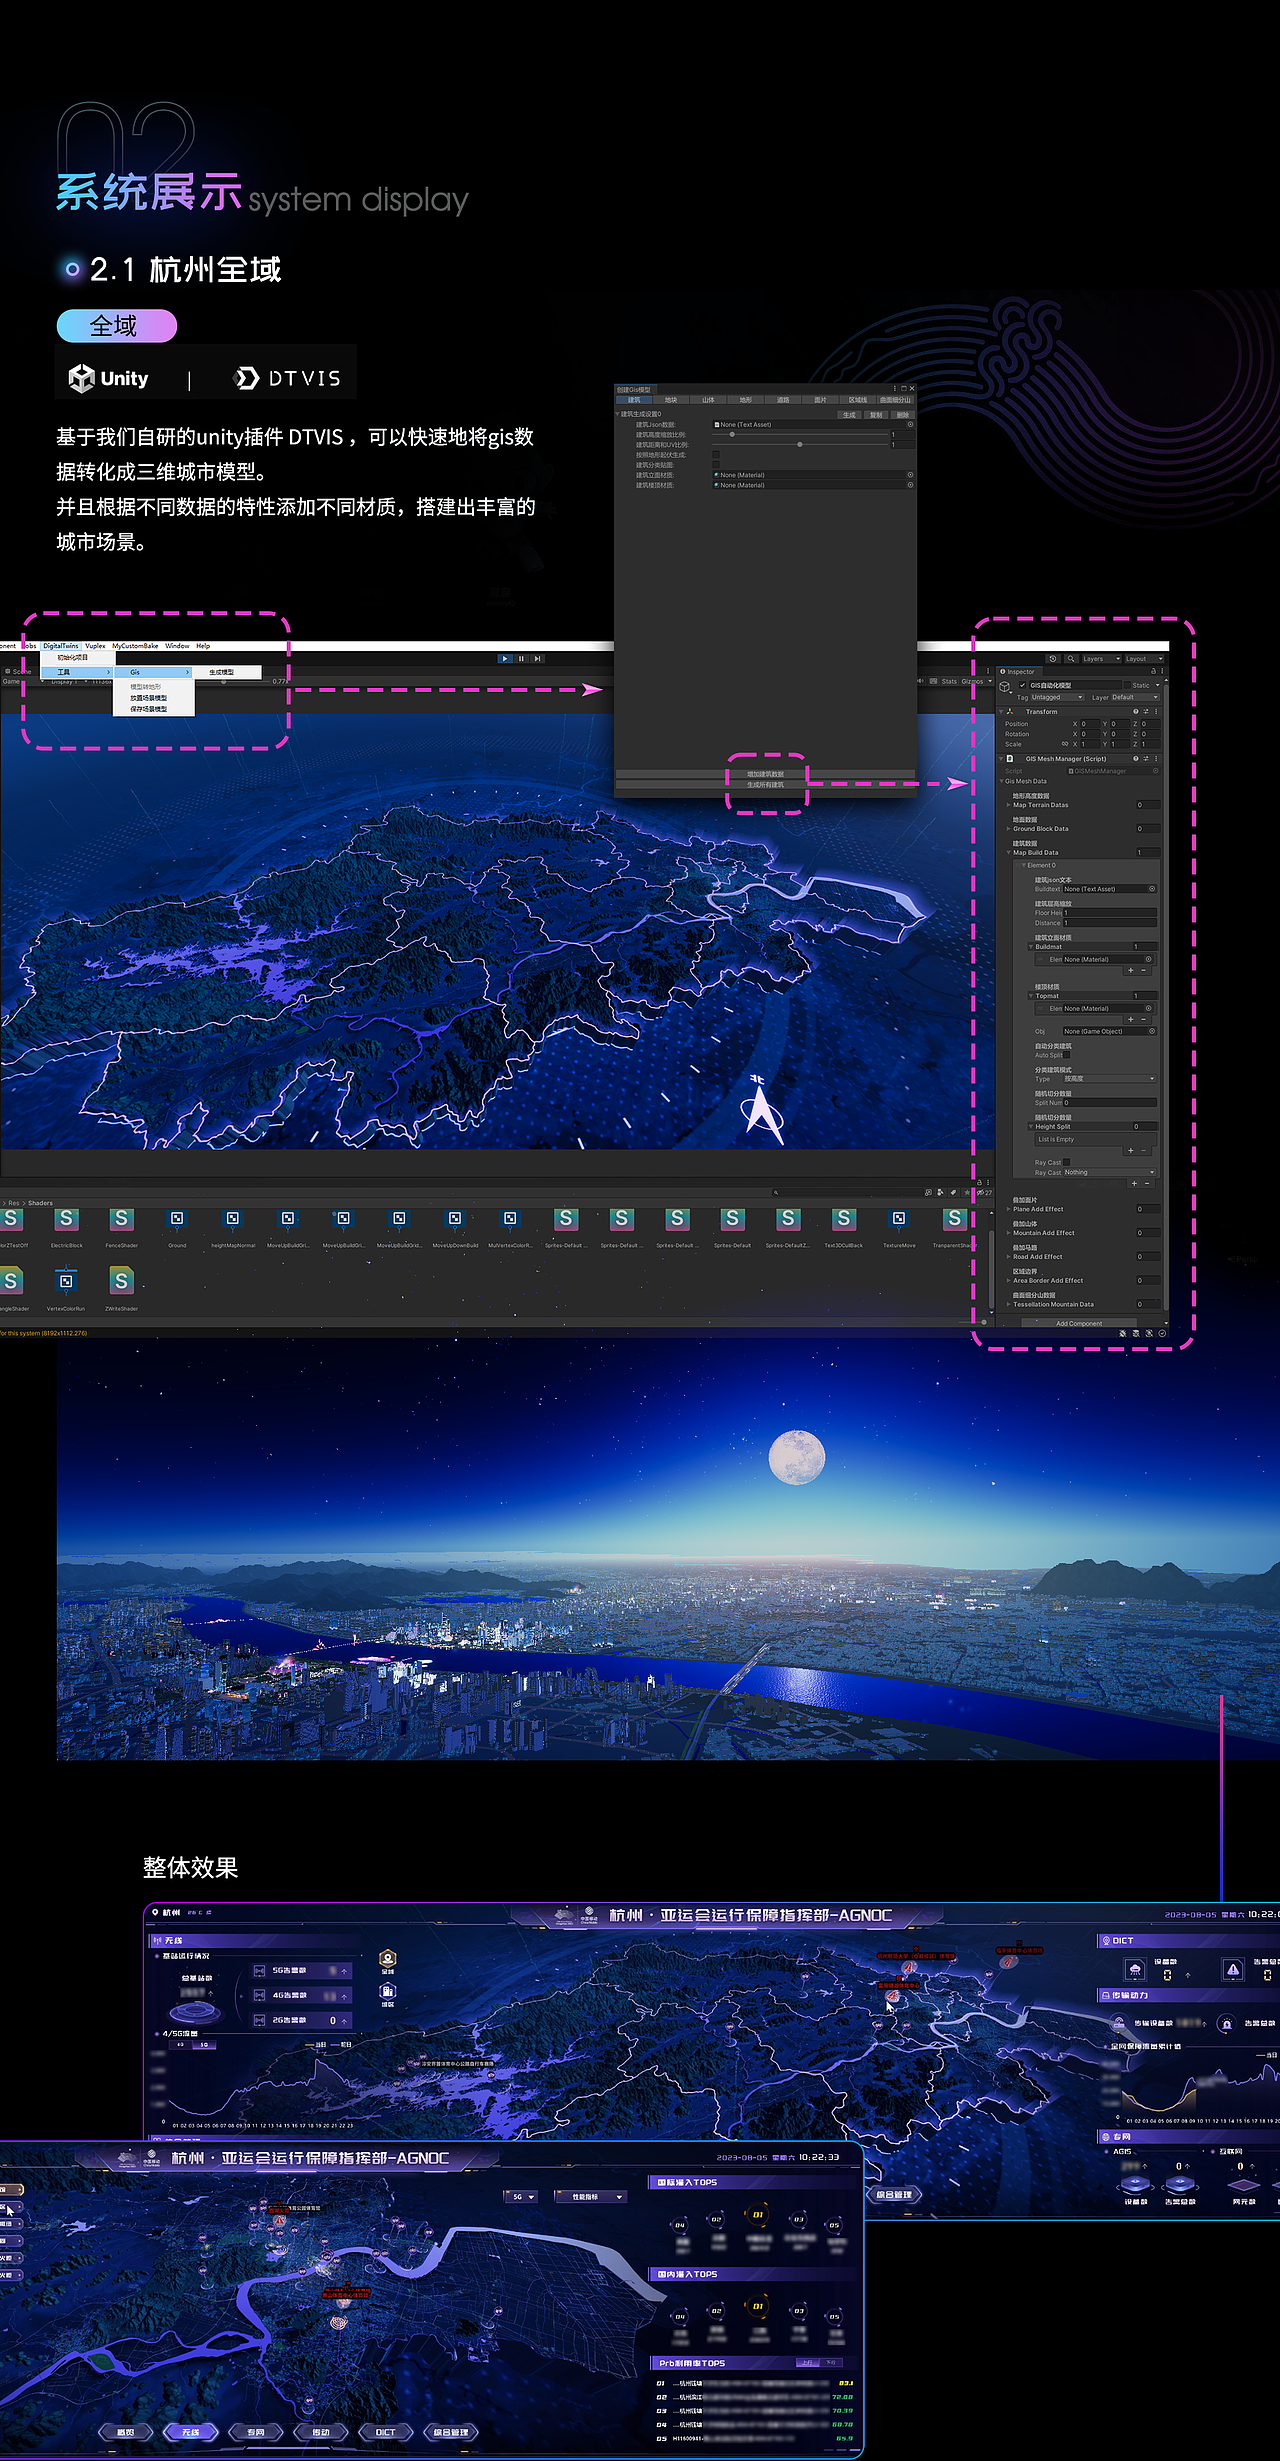The image size is (1280, 2461).
Task: Expand Ground Block Data foldout
Action: click(x=1008, y=829)
